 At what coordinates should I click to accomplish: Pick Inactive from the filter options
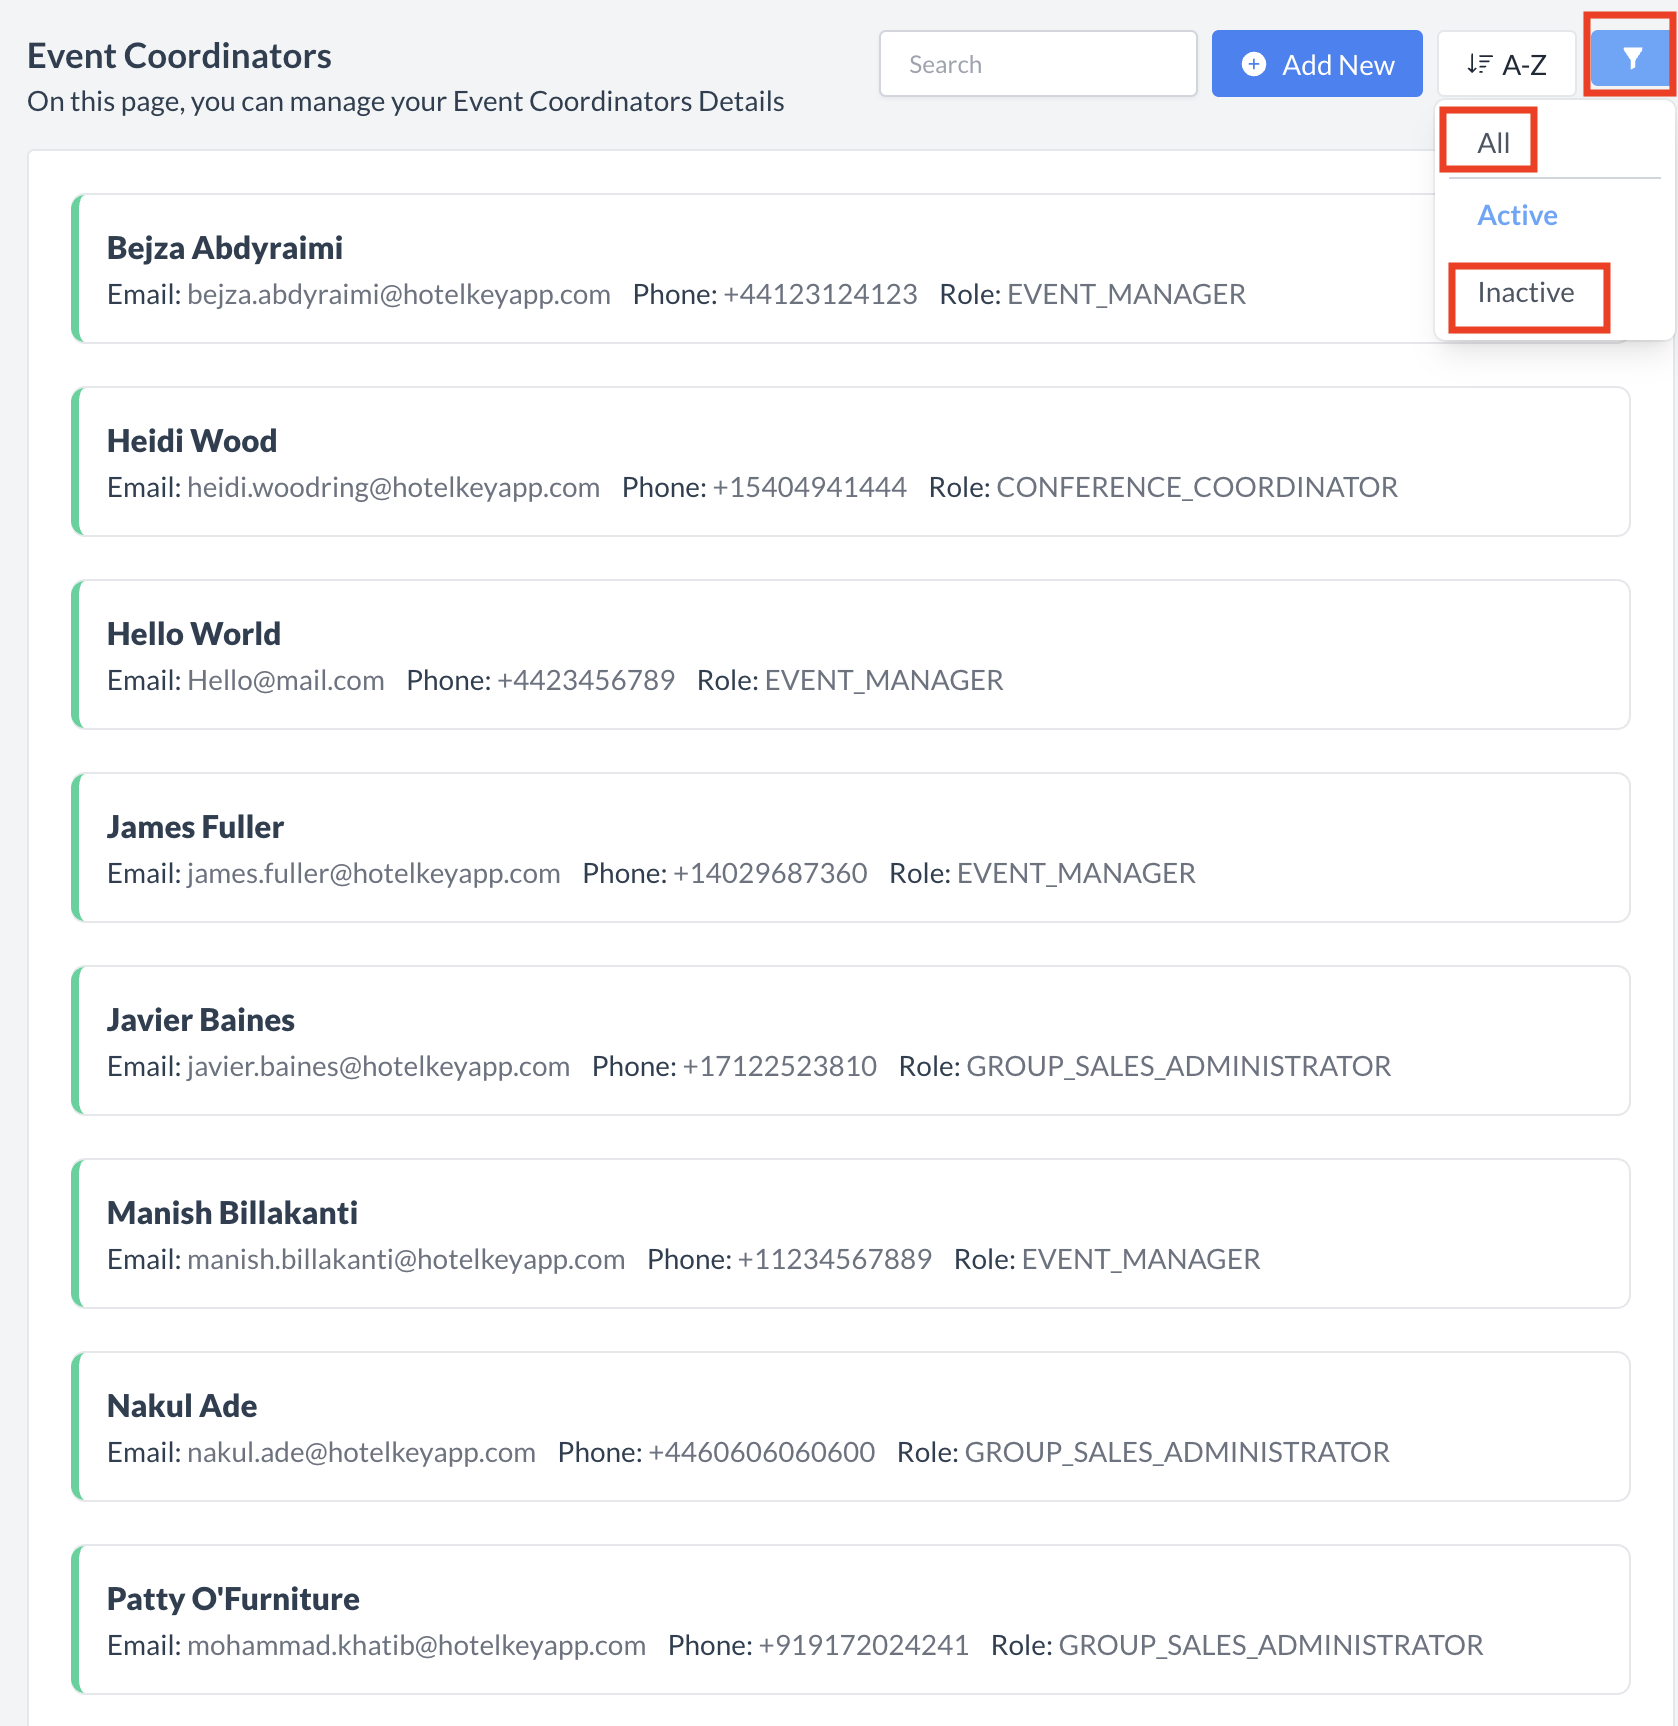(1524, 293)
